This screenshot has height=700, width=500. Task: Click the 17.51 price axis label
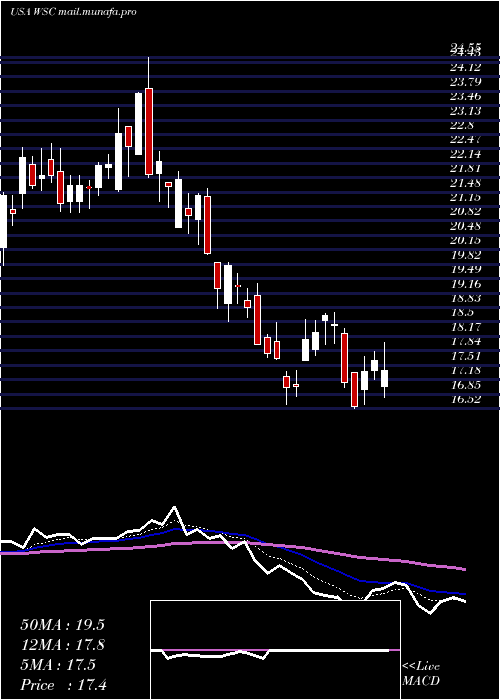click(465, 356)
